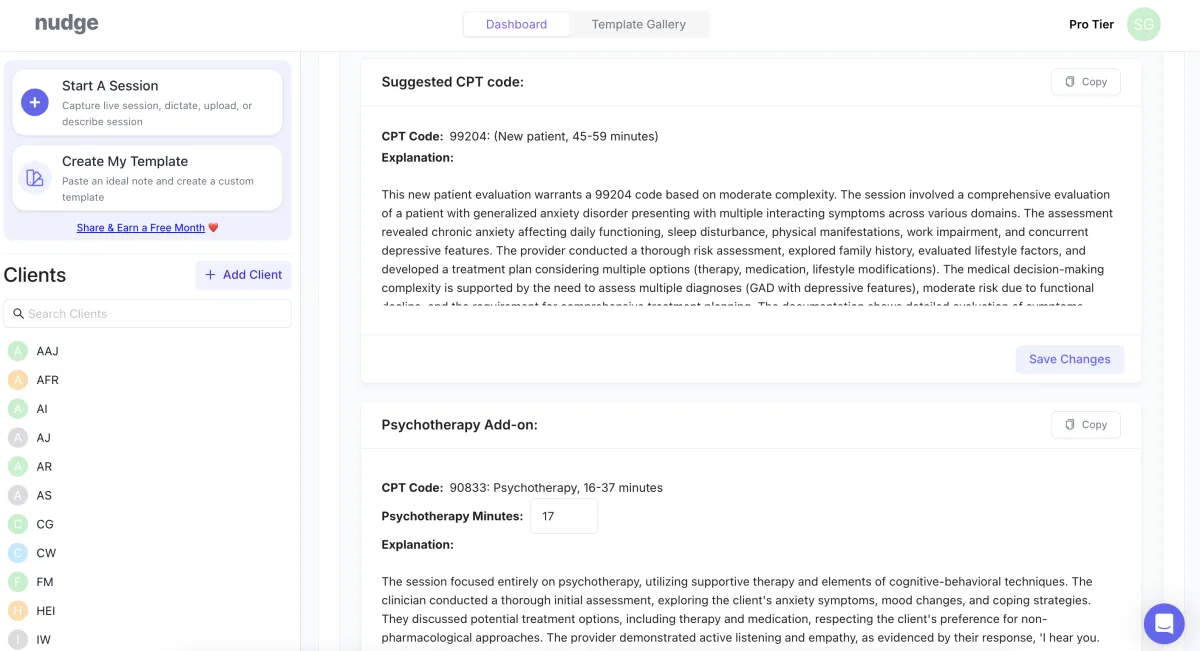Screen dimensions: 1200x651
Task: Focus the Search Clients field
Action: (148, 314)
